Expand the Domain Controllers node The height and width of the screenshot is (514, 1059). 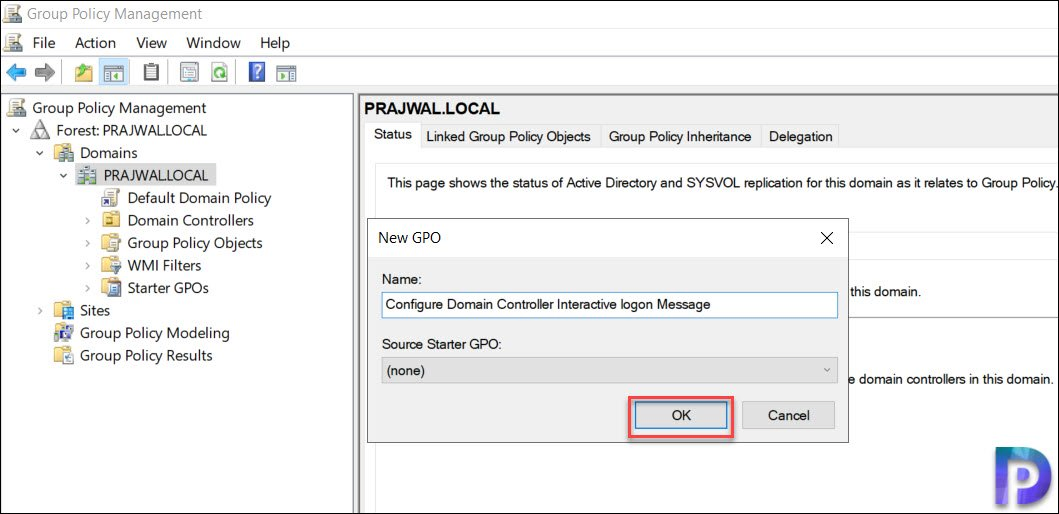coord(87,221)
